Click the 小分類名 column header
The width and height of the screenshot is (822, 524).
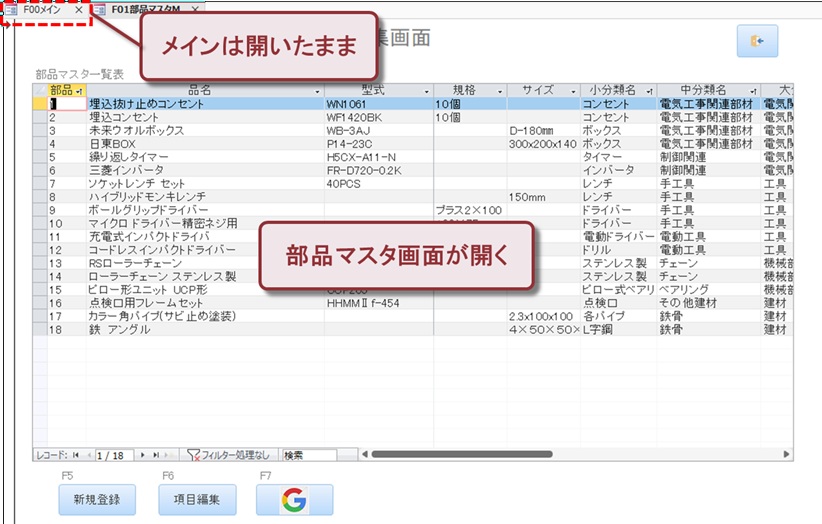(x=610, y=90)
